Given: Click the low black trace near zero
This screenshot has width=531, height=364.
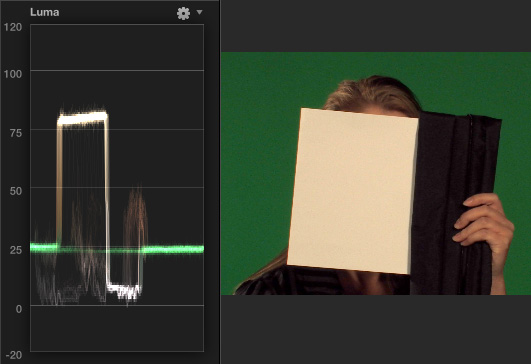Looking at the screenshot, I should tap(124, 291).
